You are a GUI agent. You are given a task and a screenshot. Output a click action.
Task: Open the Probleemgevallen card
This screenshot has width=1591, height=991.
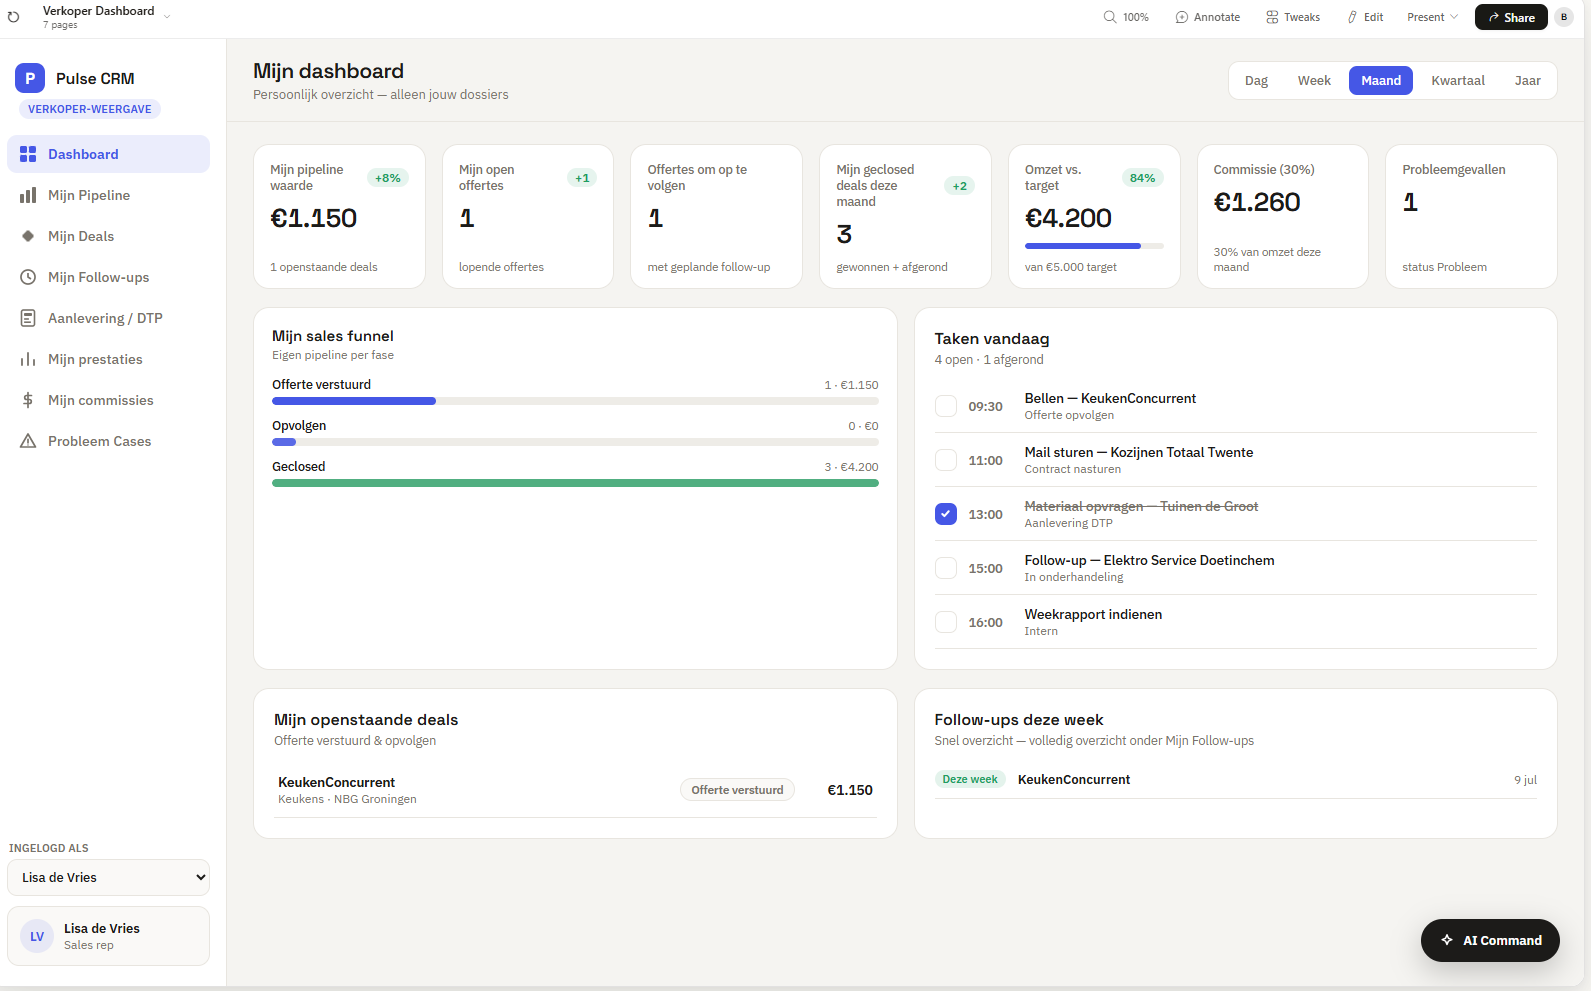click(x=1471, y=217)
